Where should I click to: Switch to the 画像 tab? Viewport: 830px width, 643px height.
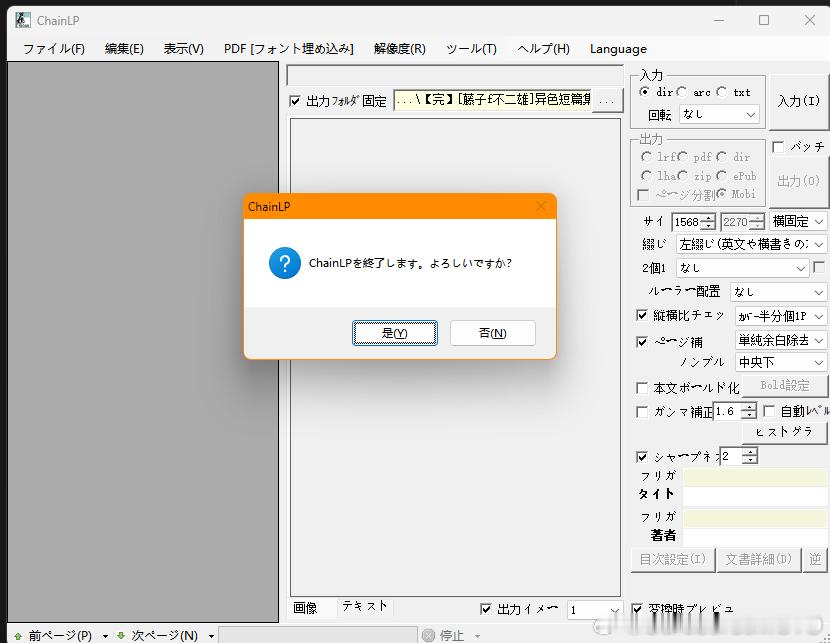click(305, 608)
